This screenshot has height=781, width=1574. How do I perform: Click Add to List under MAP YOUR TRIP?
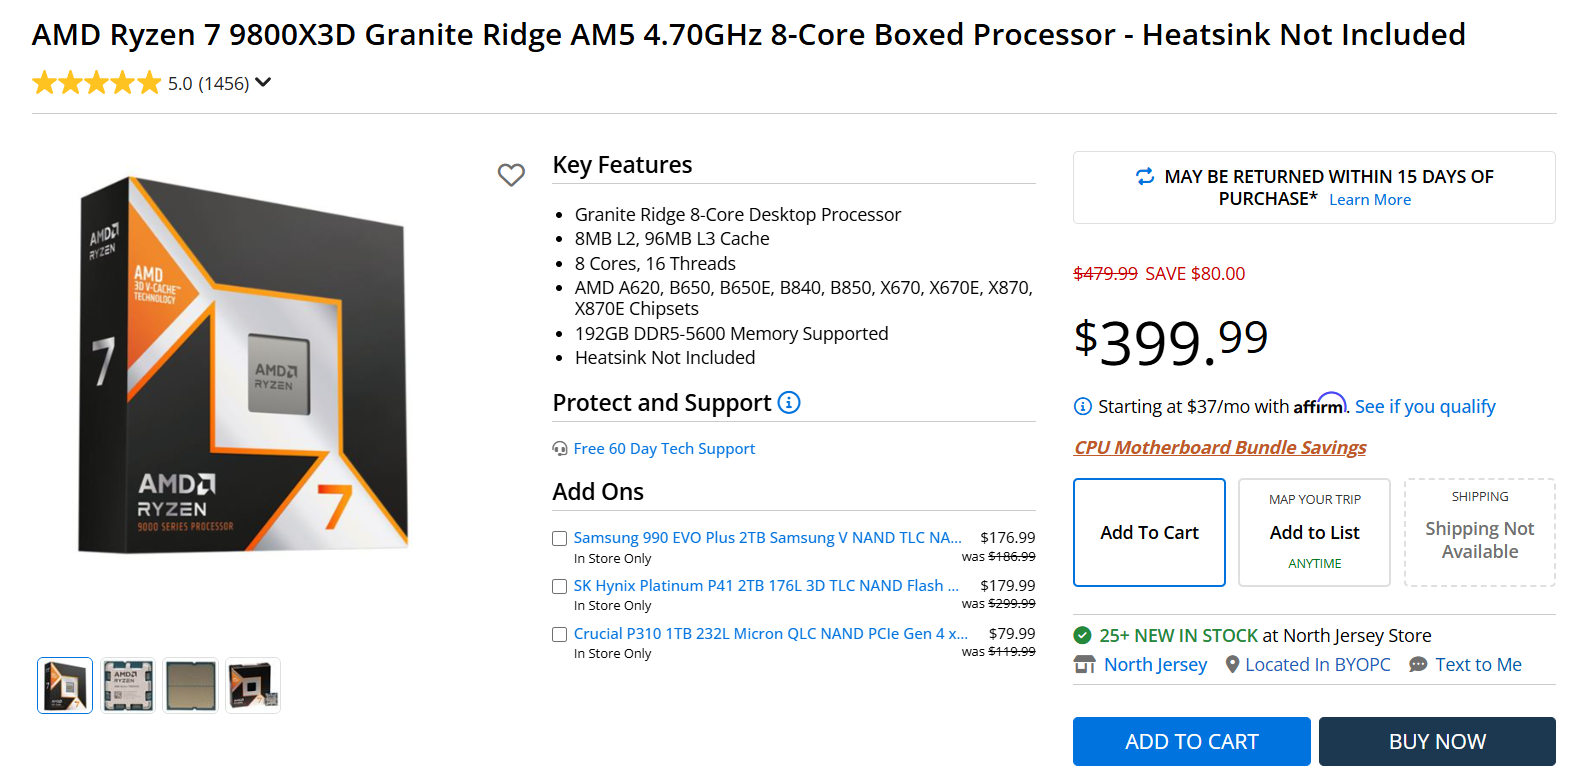(1313, 532)
